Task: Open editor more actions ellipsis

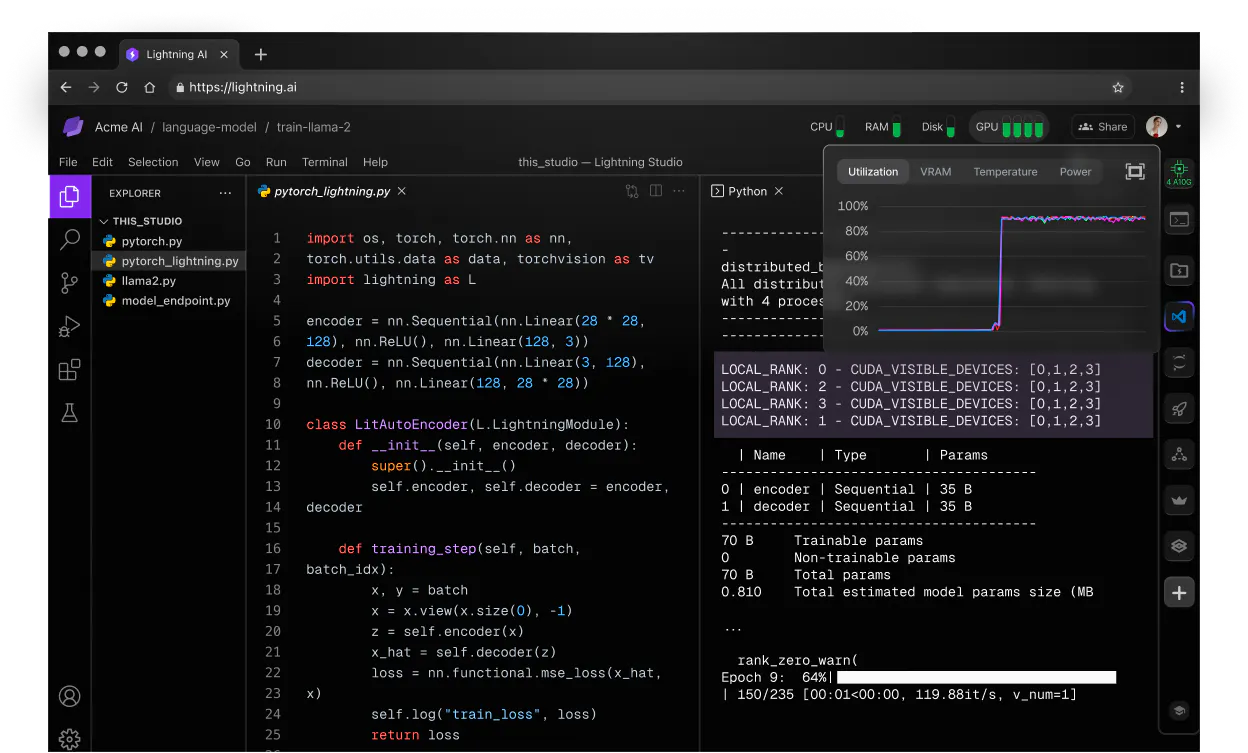Action: tap(680, 191)
